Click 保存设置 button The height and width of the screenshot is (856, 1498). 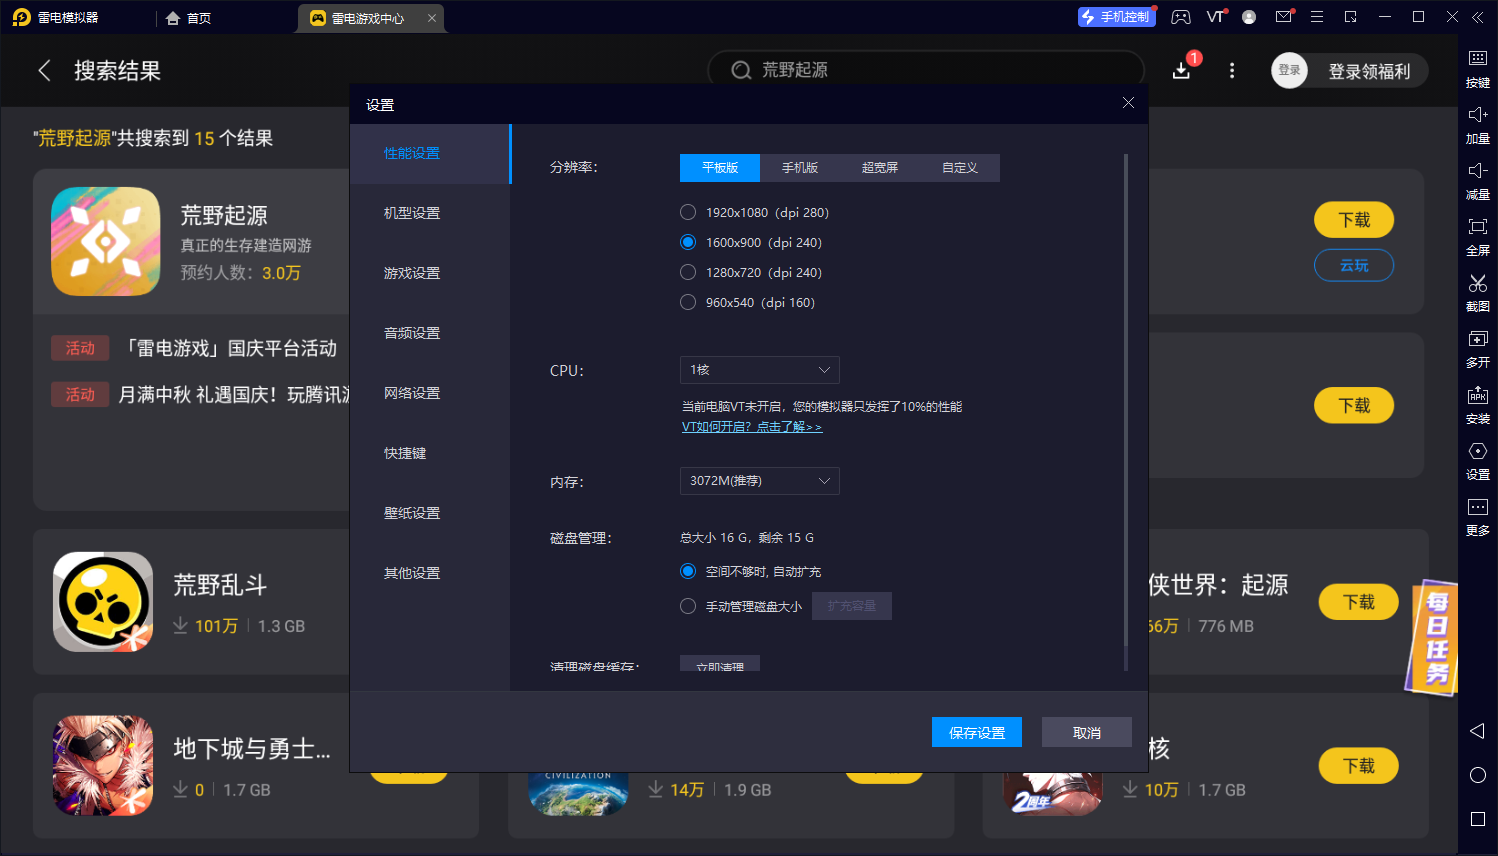(977, 733)
